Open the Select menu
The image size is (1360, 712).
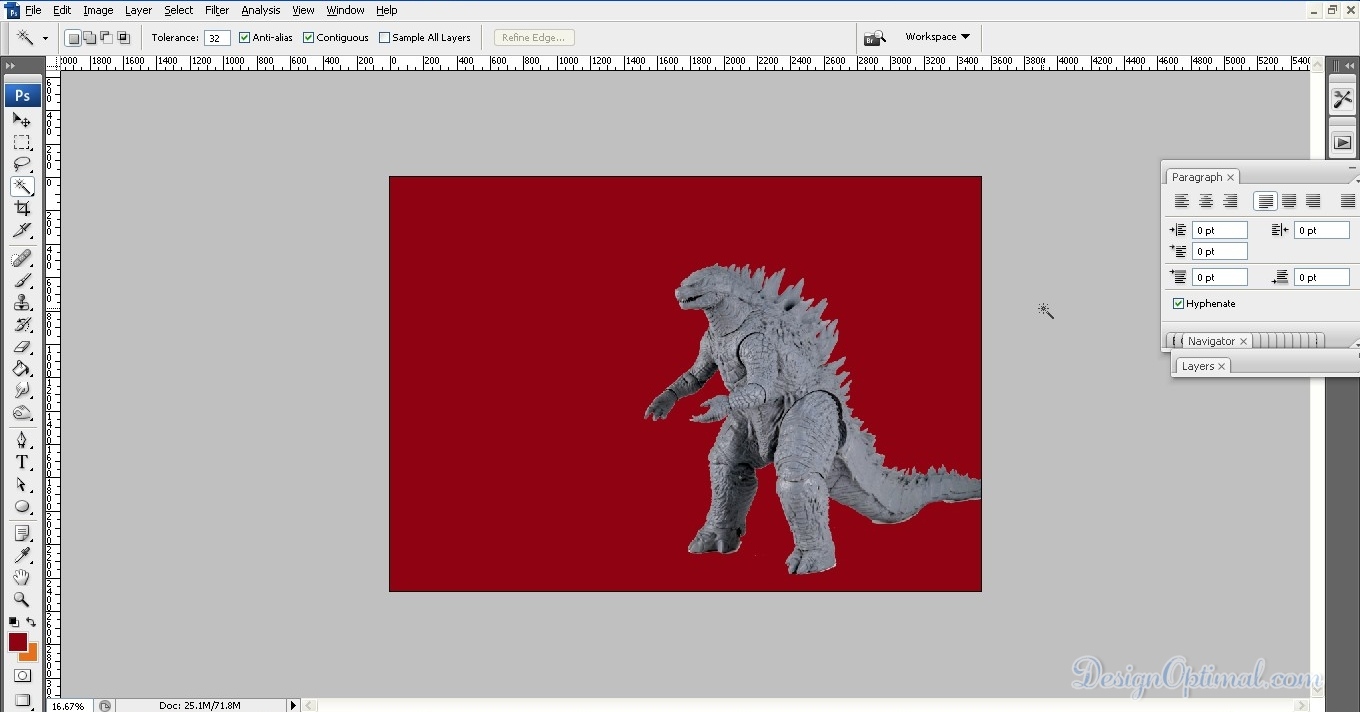tap(179, 10)
